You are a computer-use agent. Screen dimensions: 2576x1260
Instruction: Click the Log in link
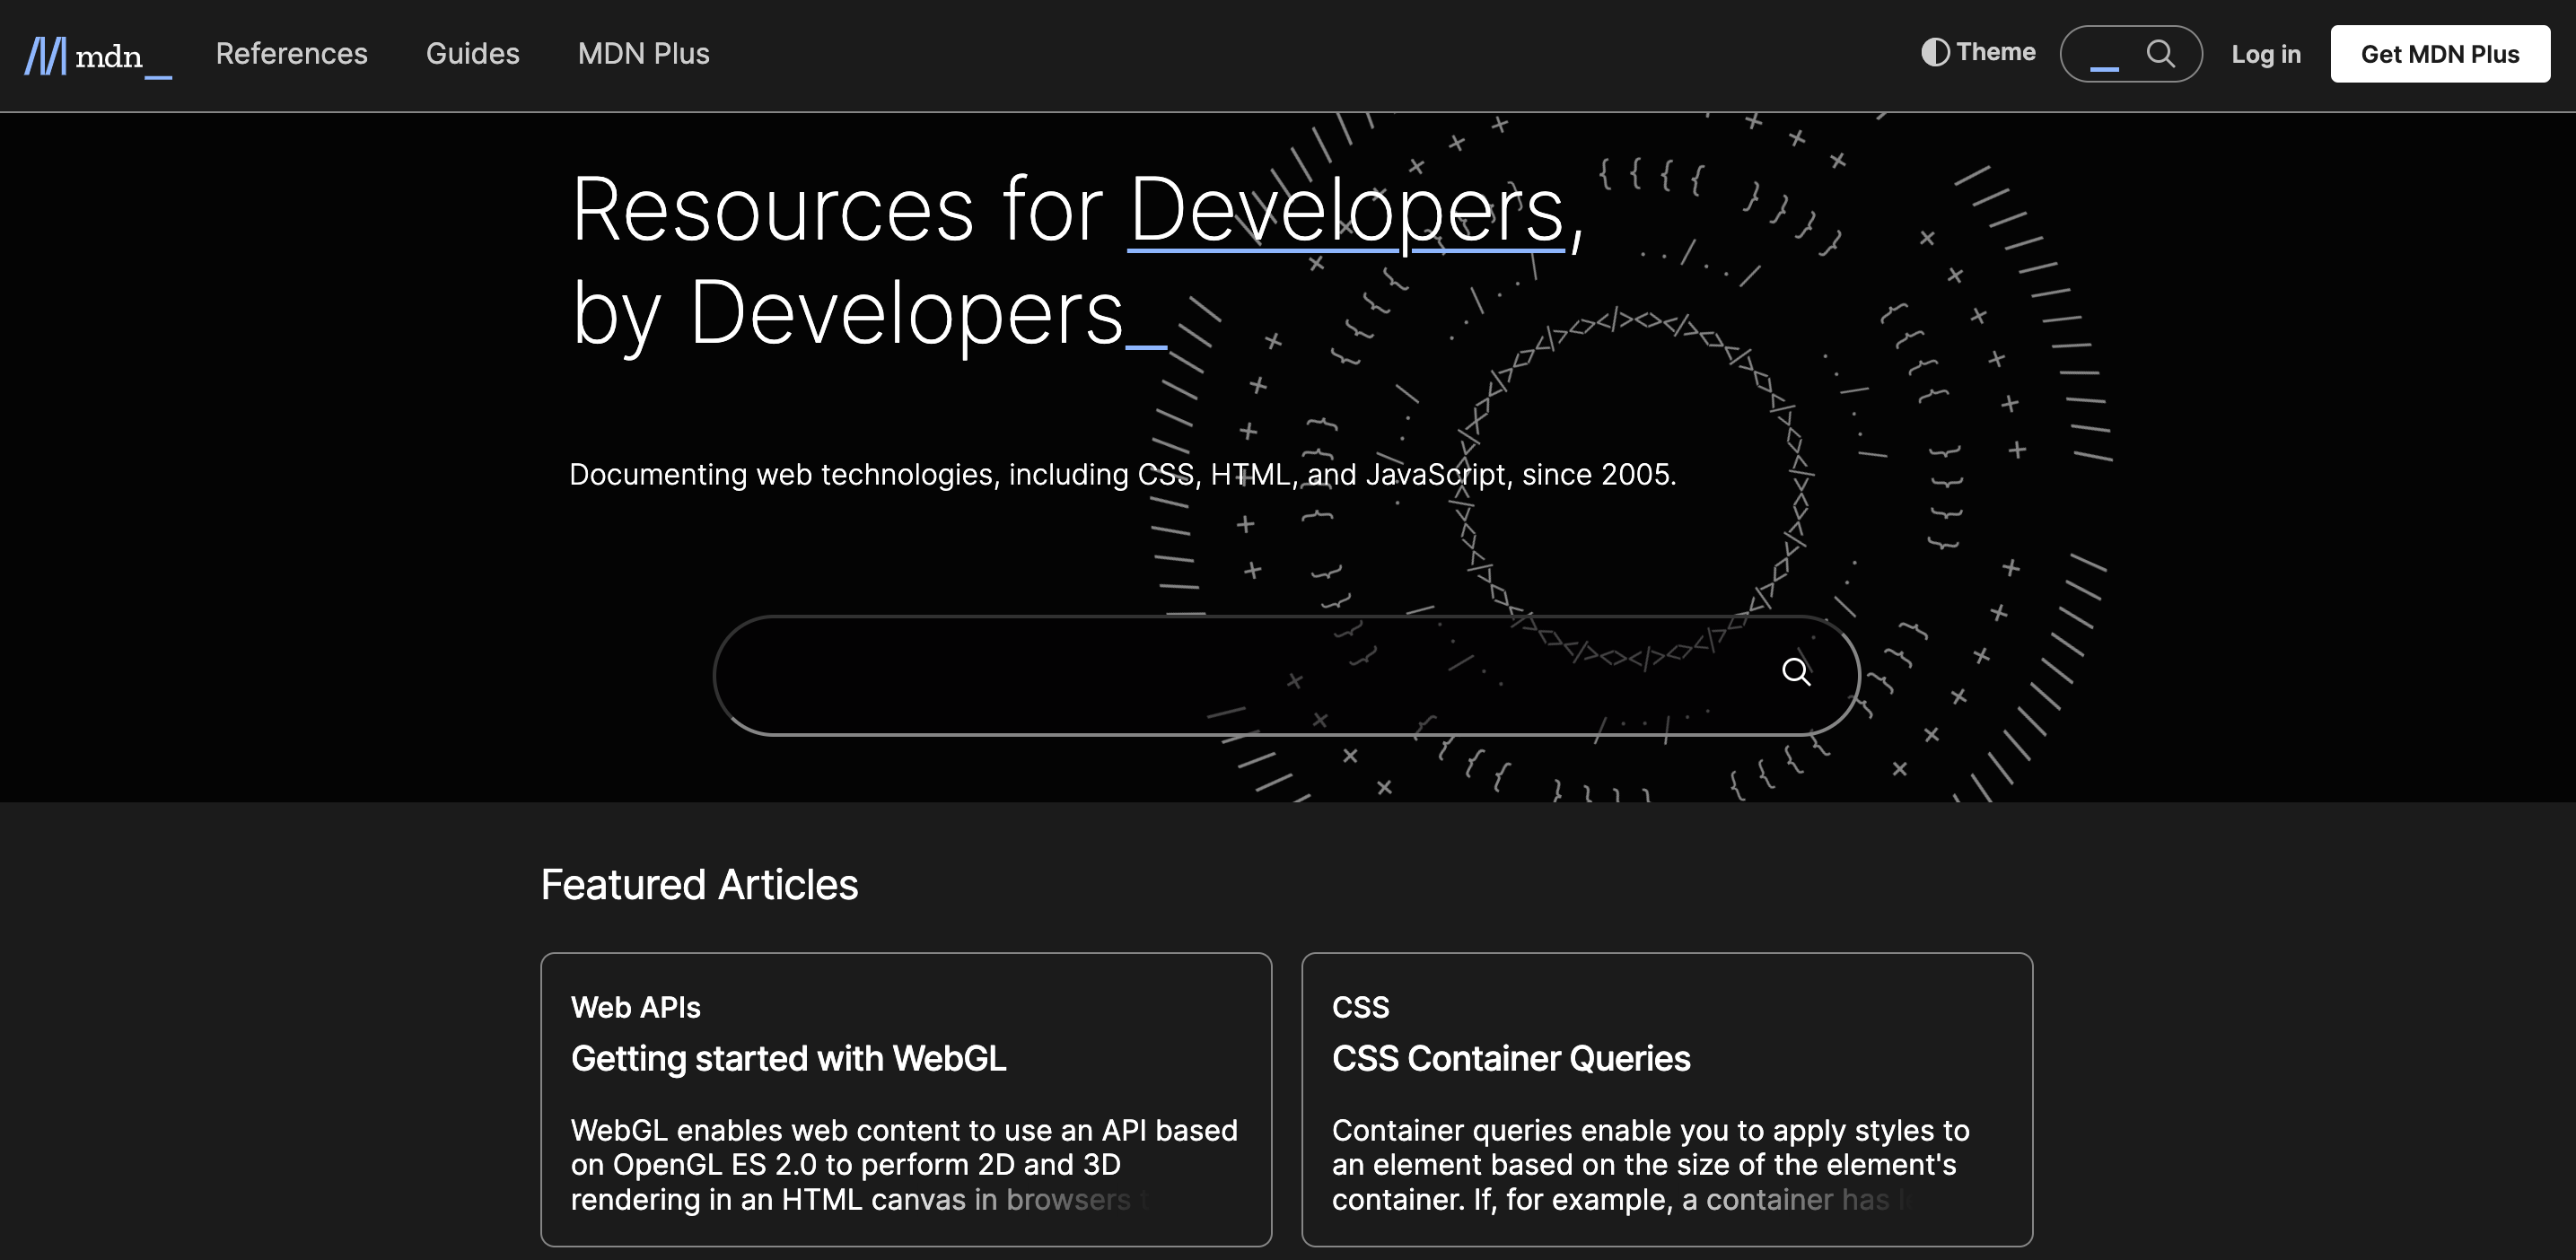tap(2265, 55)
